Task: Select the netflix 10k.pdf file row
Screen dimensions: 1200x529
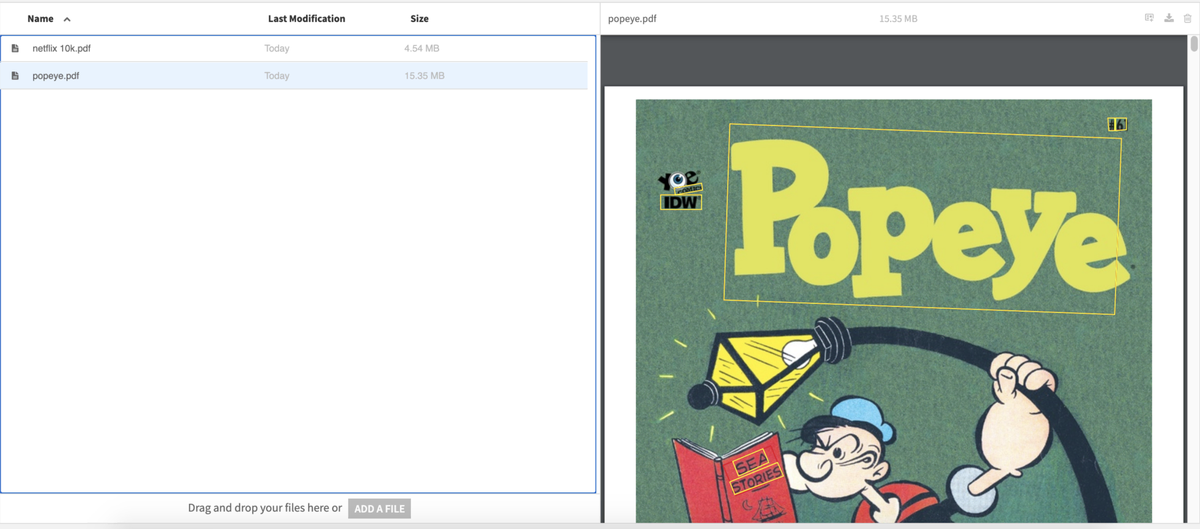Action: click(294, 48)
